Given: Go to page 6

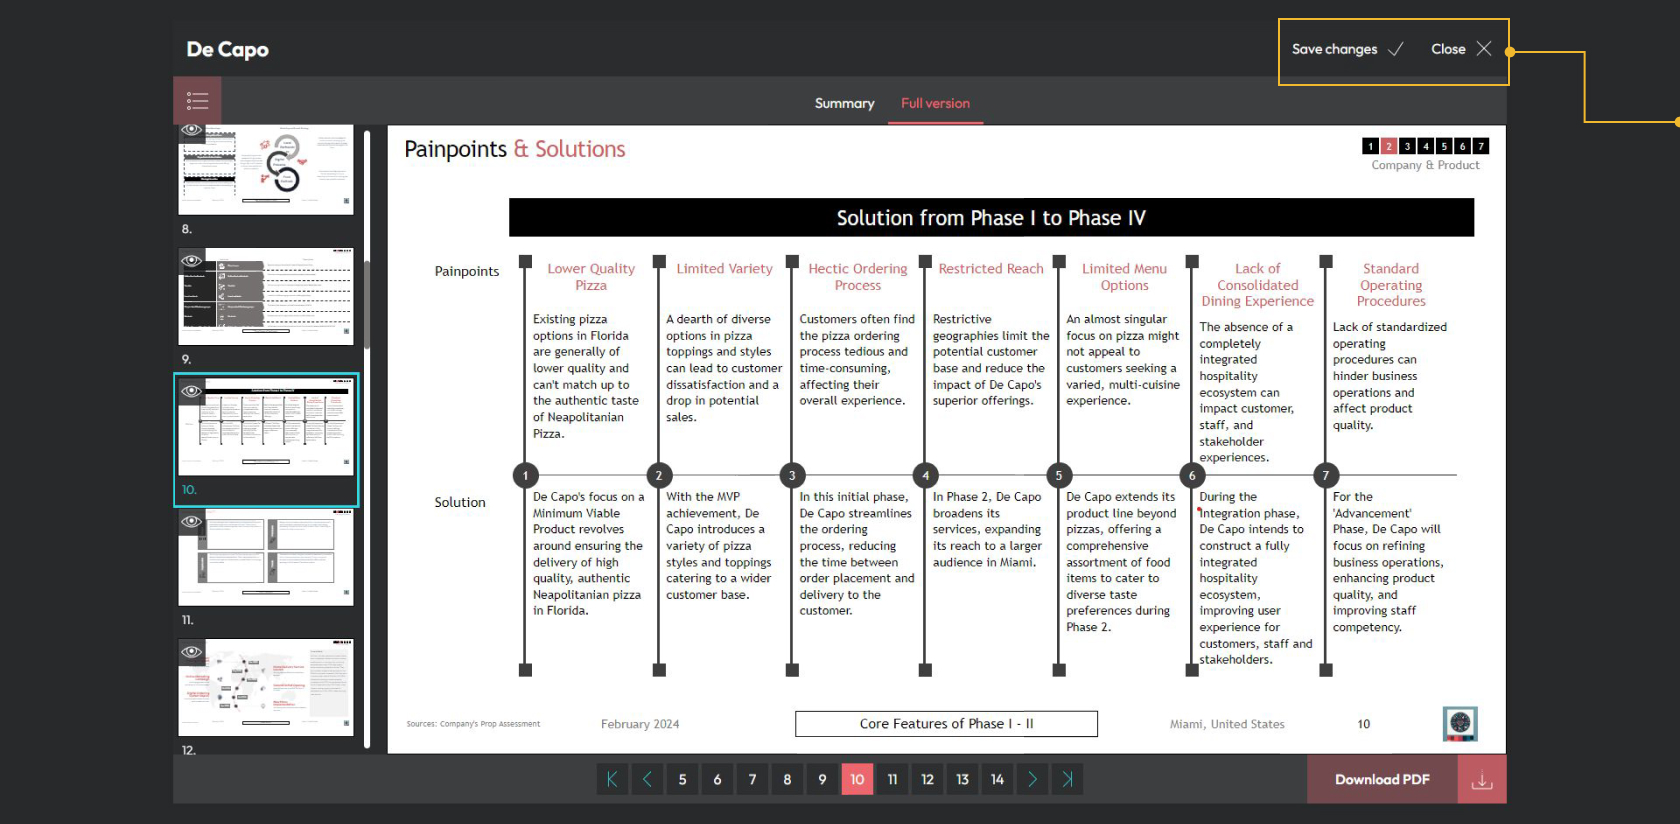Looking at the screenshot, I should [717, 779].
